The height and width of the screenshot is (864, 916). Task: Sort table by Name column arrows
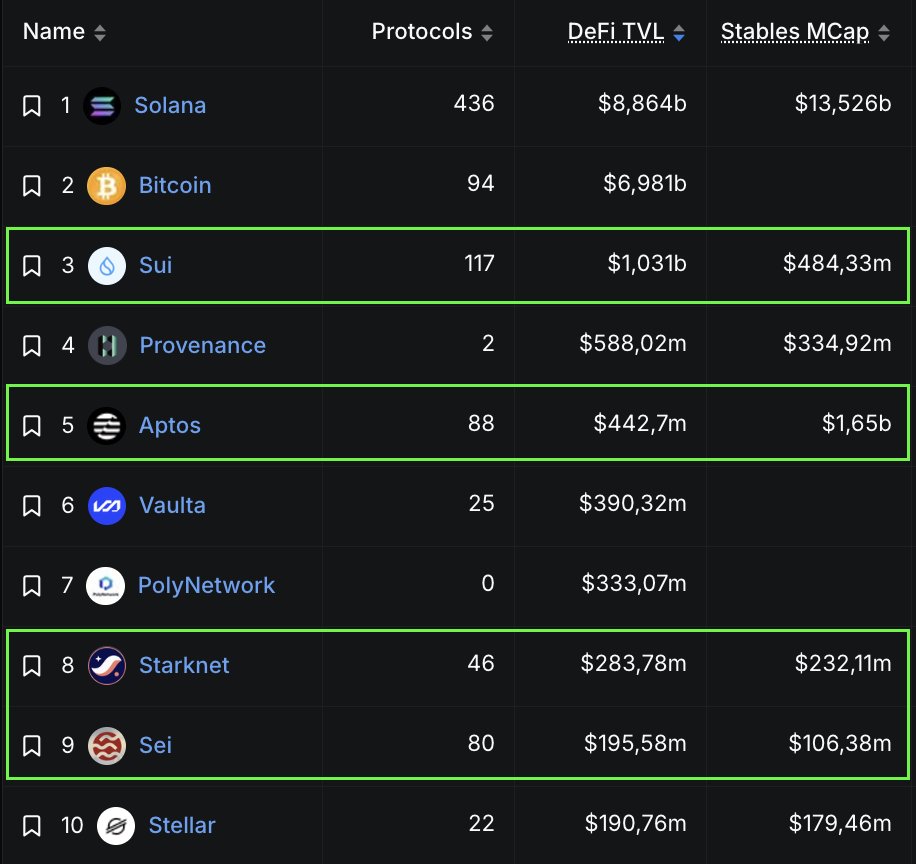[99, 33]
